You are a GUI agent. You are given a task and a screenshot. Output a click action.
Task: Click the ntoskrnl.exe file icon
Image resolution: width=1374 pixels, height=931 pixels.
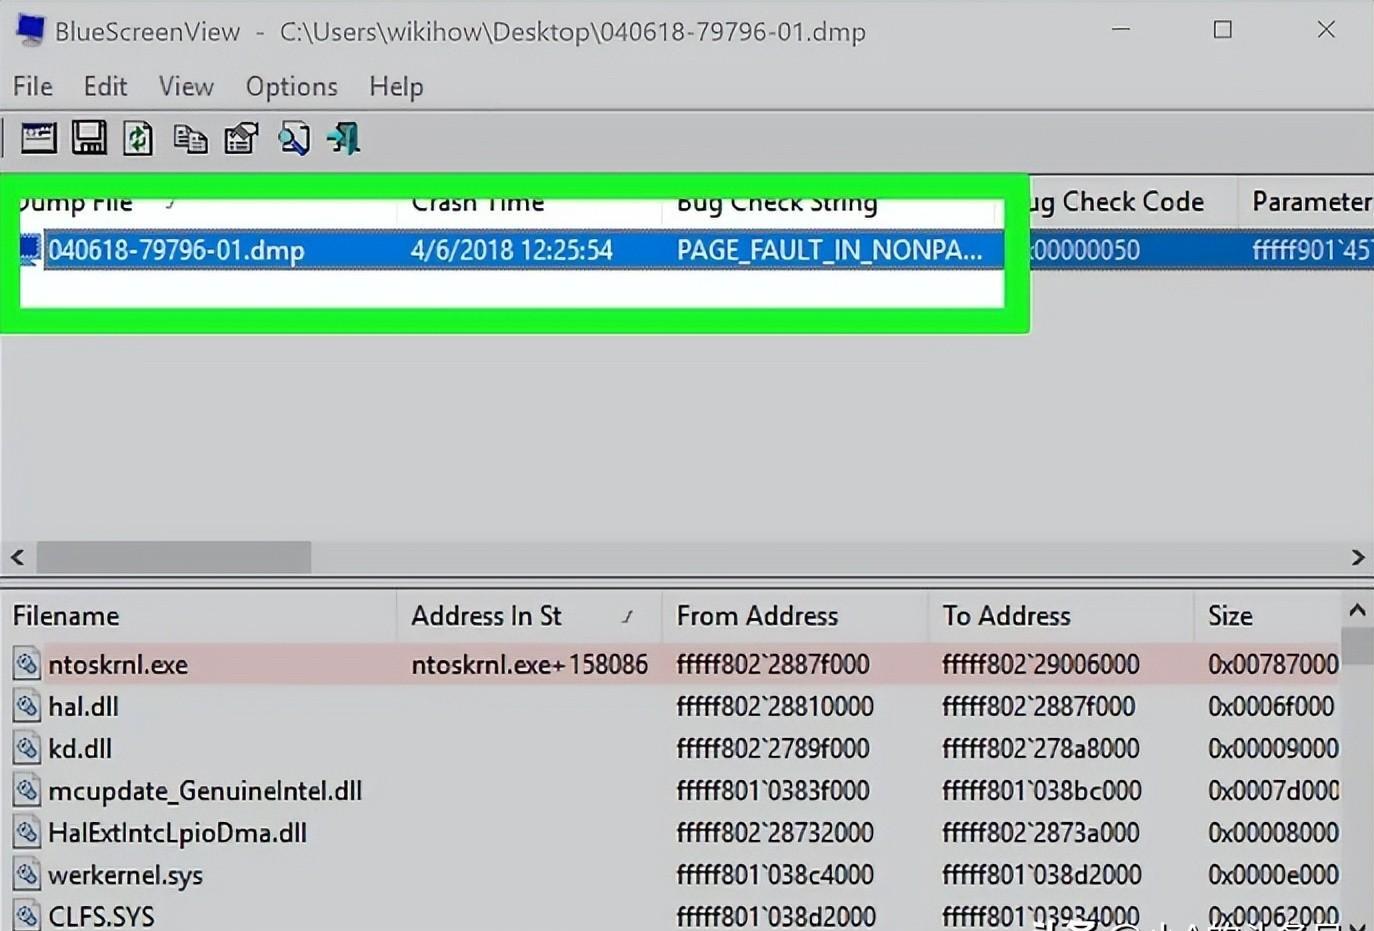pyautogui.click(x=27, y=664)
